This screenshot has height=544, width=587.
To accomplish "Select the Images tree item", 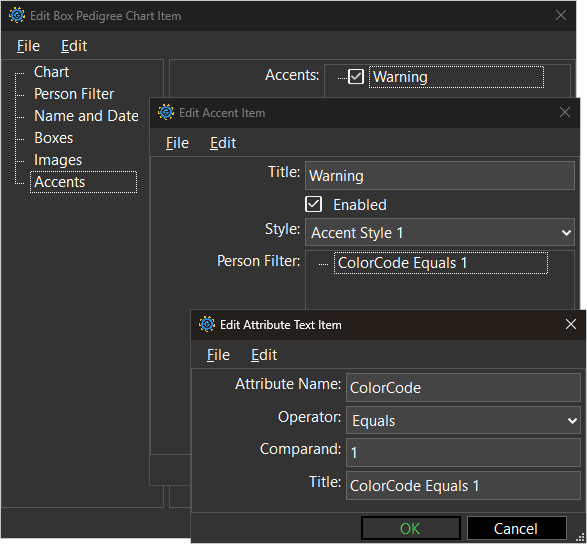I will (58, 160).
